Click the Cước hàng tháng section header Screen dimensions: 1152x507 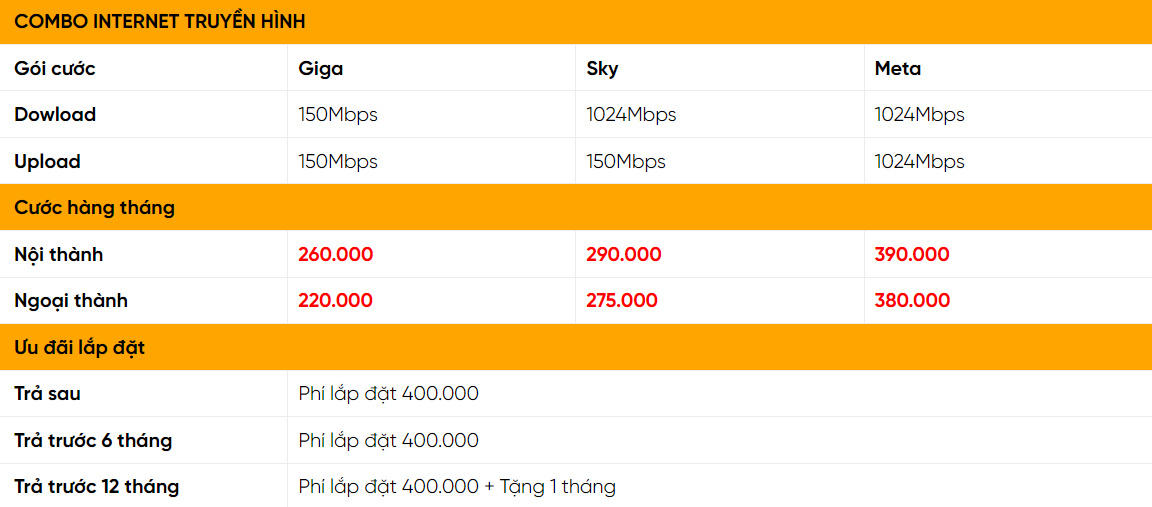tap(94, 207)
